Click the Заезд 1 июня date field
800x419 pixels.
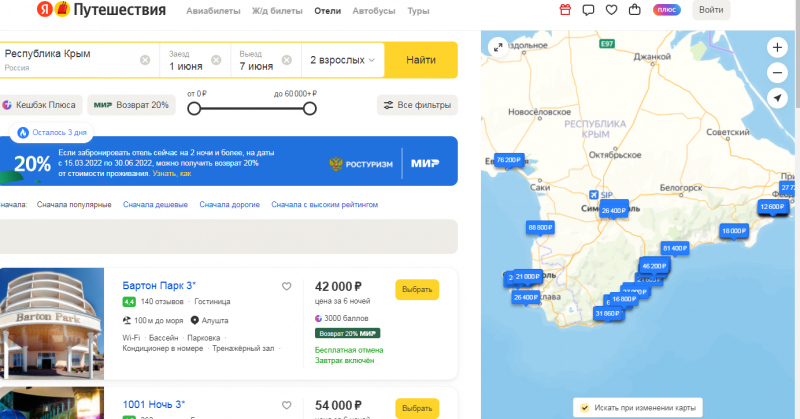(195, 60)
